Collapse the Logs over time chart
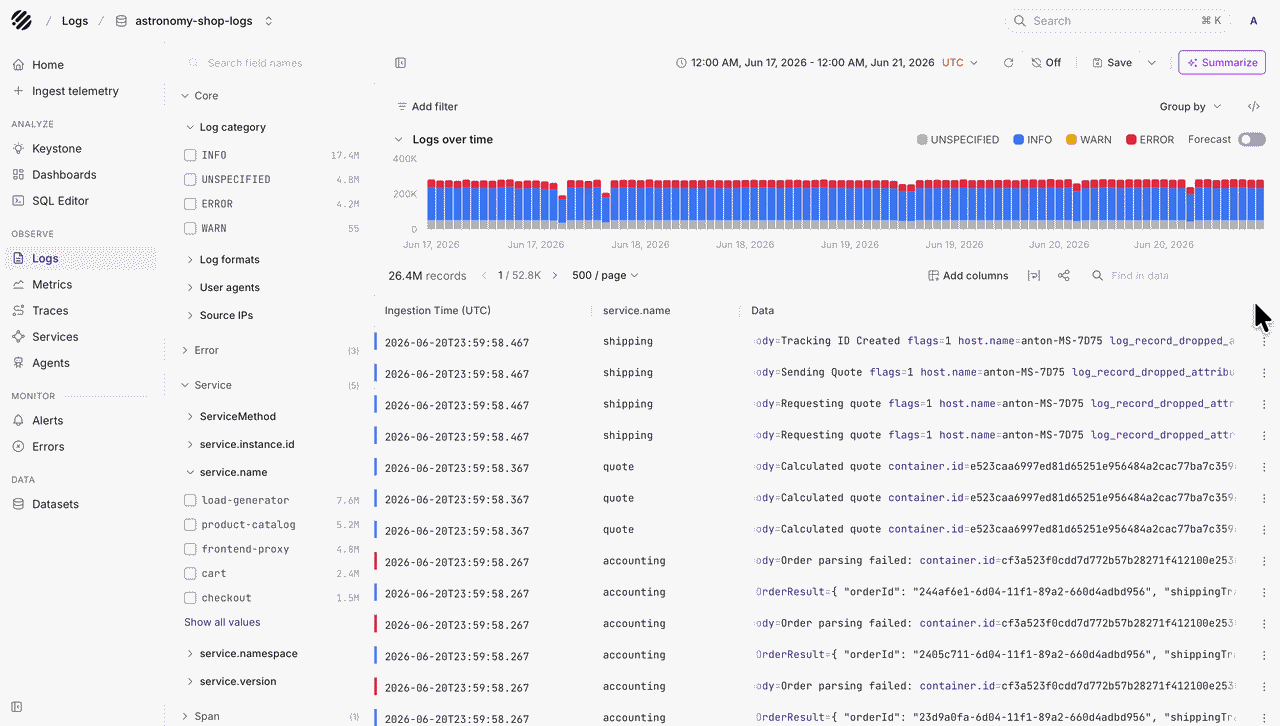This screenshot has height=726, width=1280. (x=398, y=140)
